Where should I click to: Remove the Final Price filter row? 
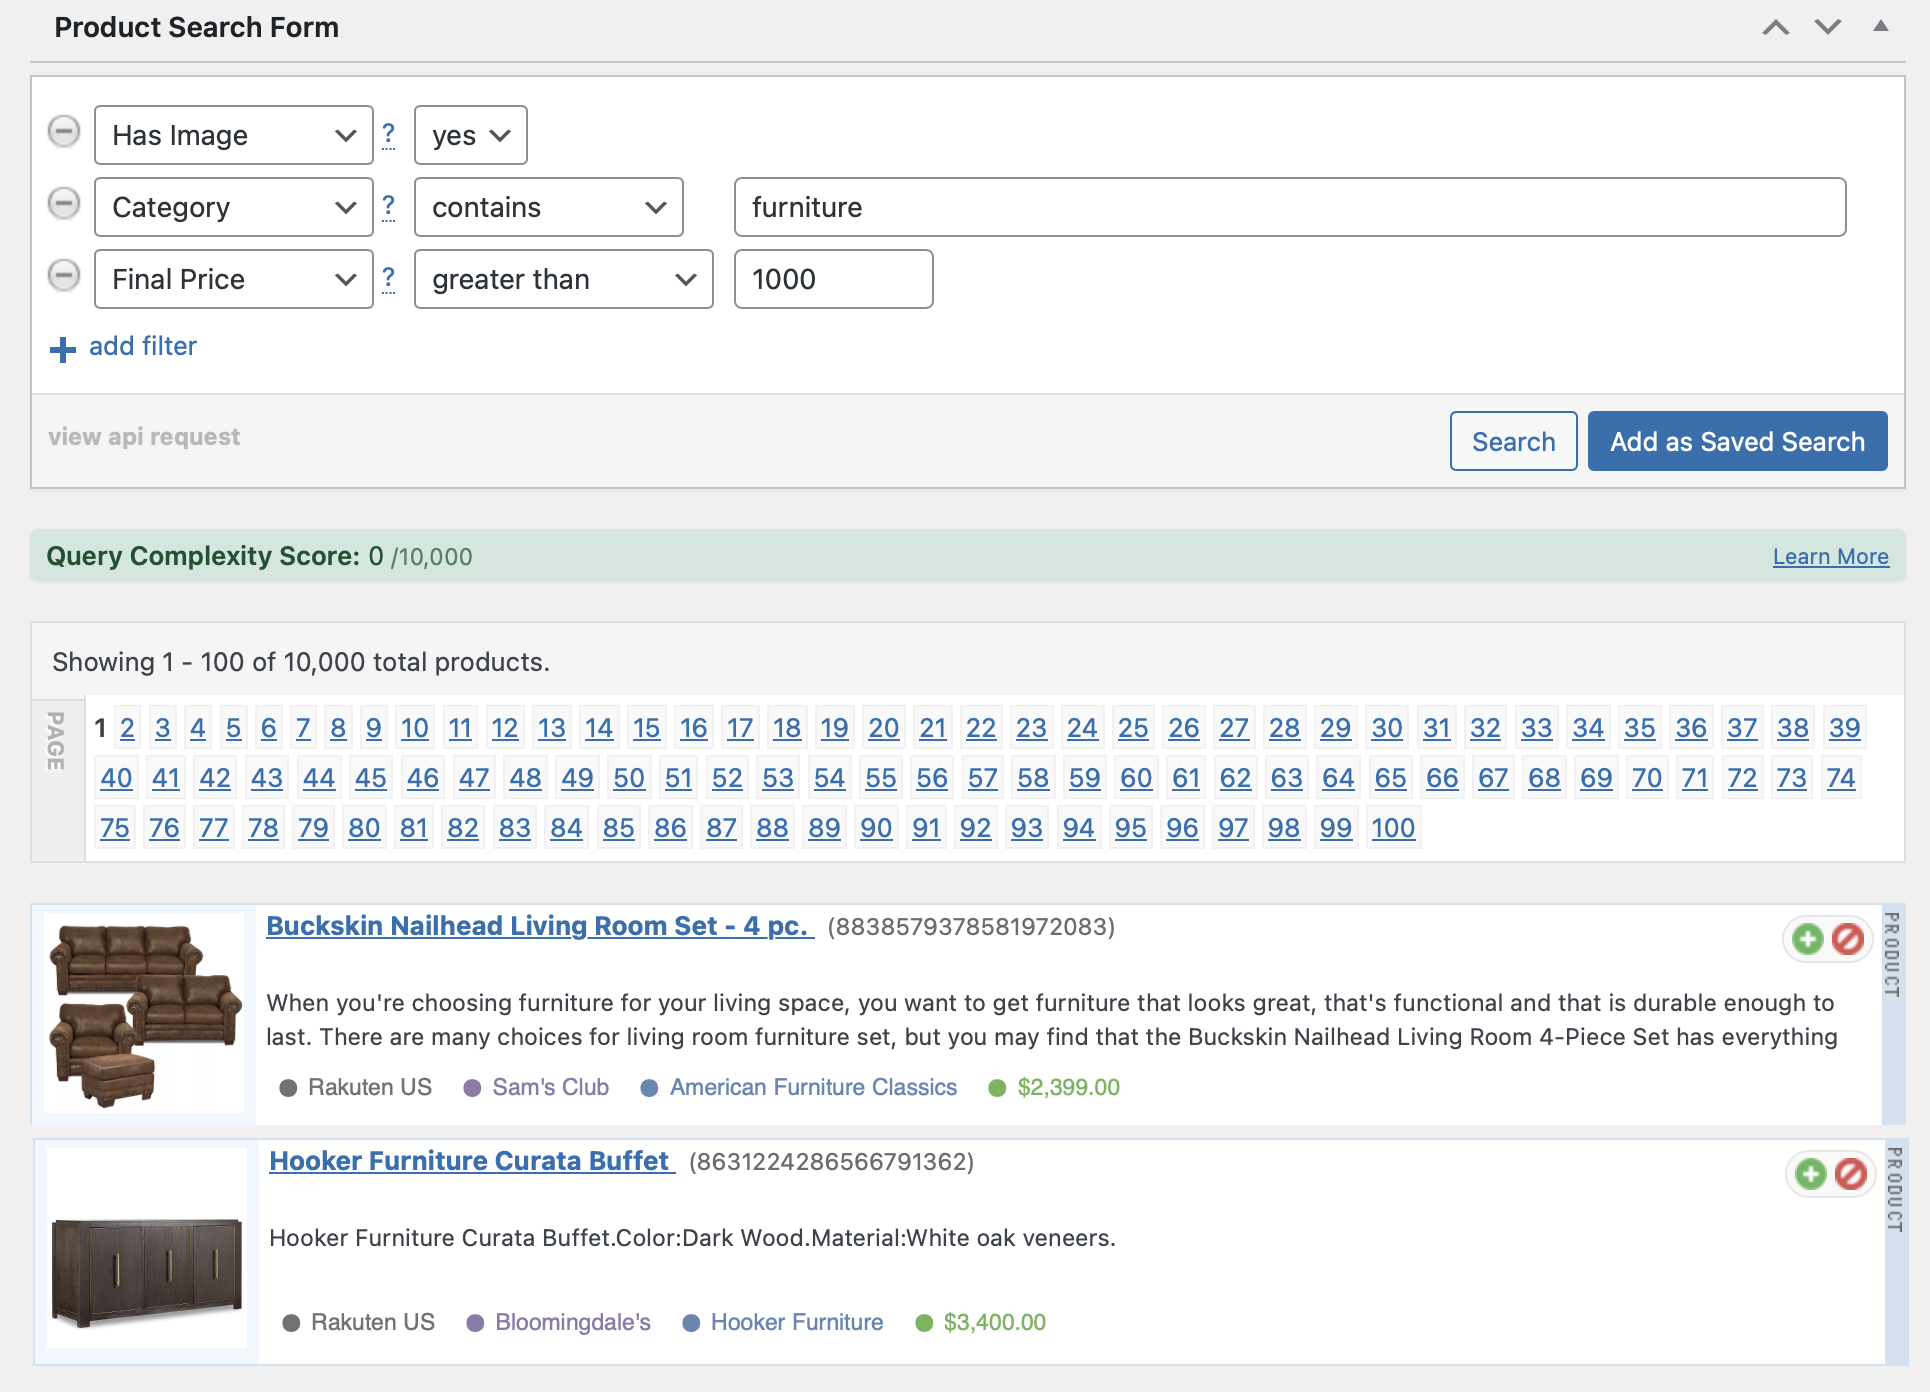coord(64,276)
